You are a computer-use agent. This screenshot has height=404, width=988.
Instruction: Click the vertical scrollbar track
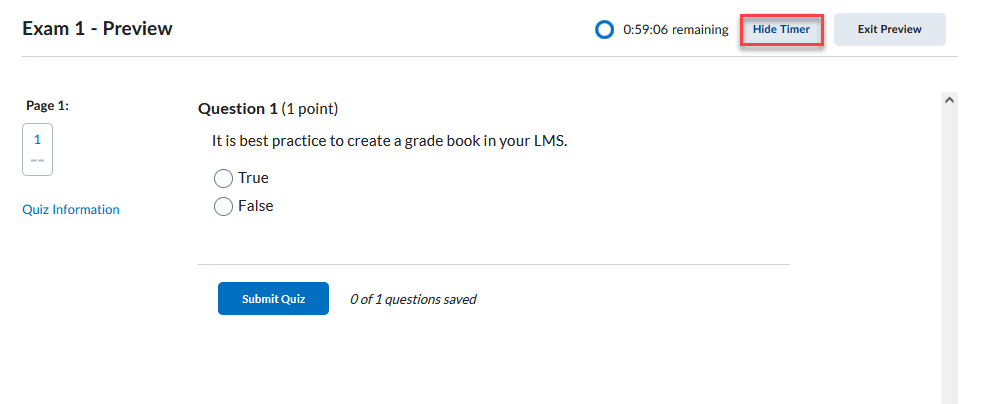tap(950, 250)
